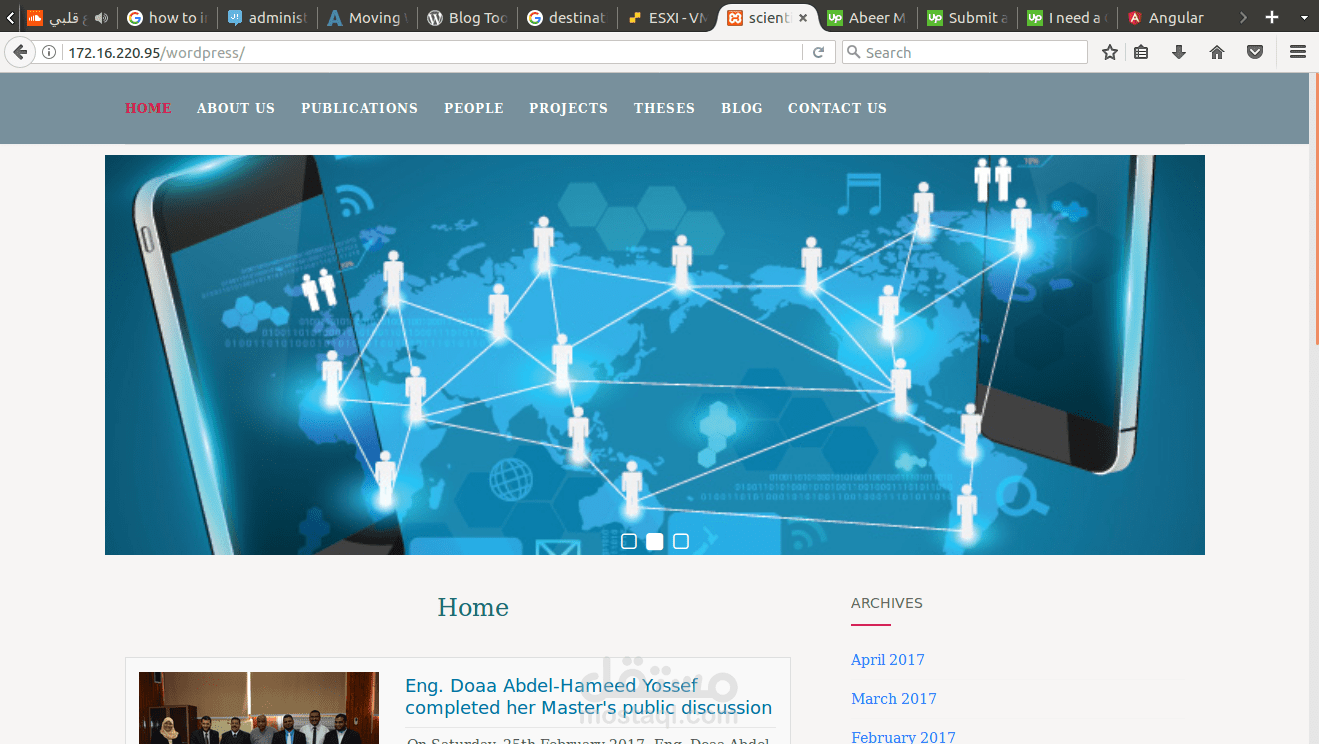Open a new browser tab with plus button

pos(1271,17)
